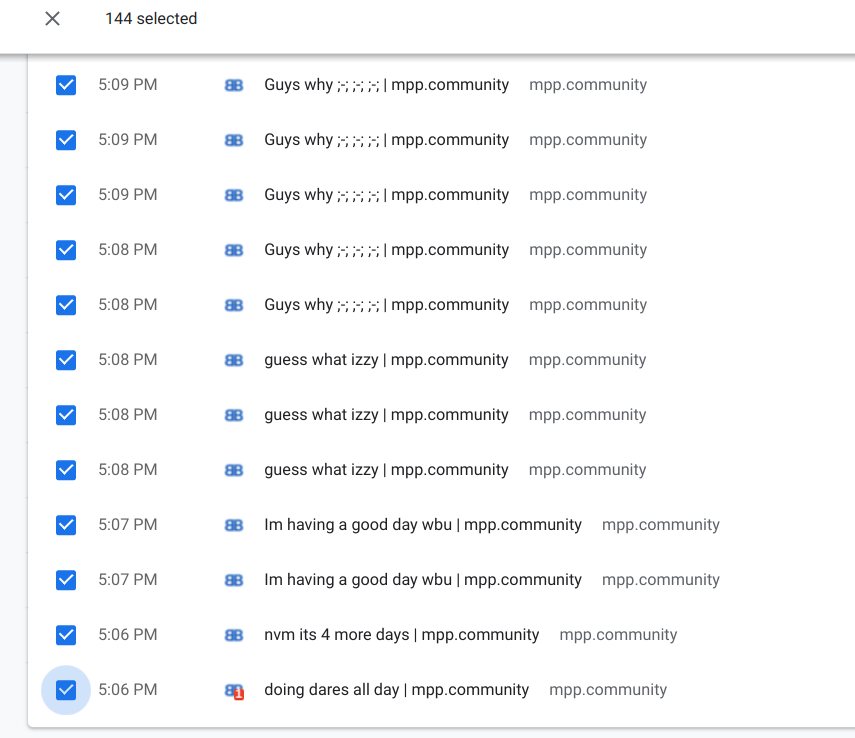Click the favicon of the topmost "guess what izzy" row

[x=234, y=361]
